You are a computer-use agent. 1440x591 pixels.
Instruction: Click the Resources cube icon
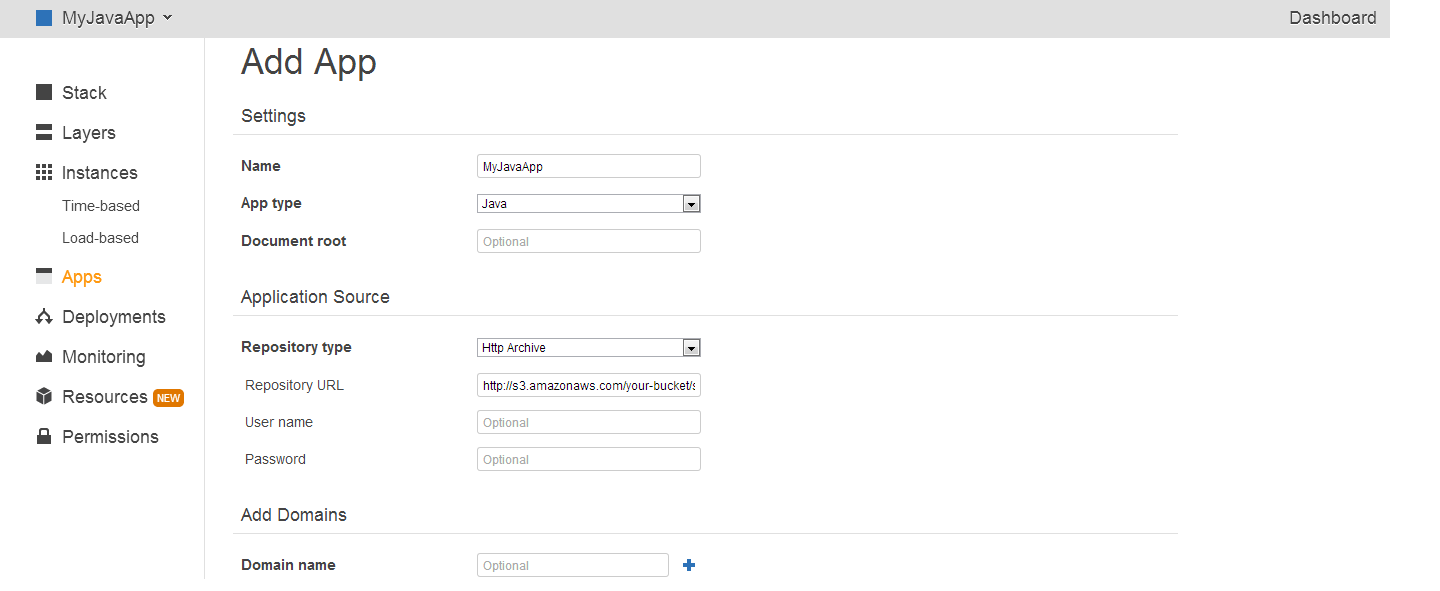point(44,397)
